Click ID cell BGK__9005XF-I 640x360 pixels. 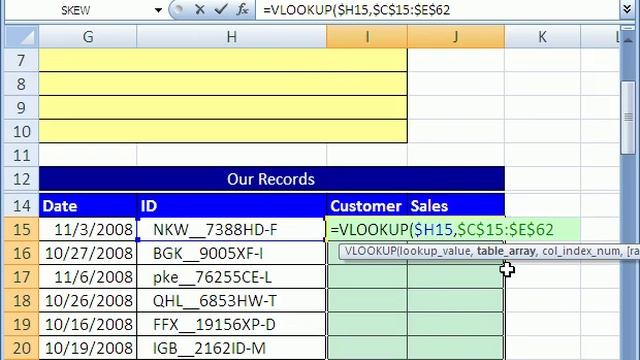tap(231, 253)
